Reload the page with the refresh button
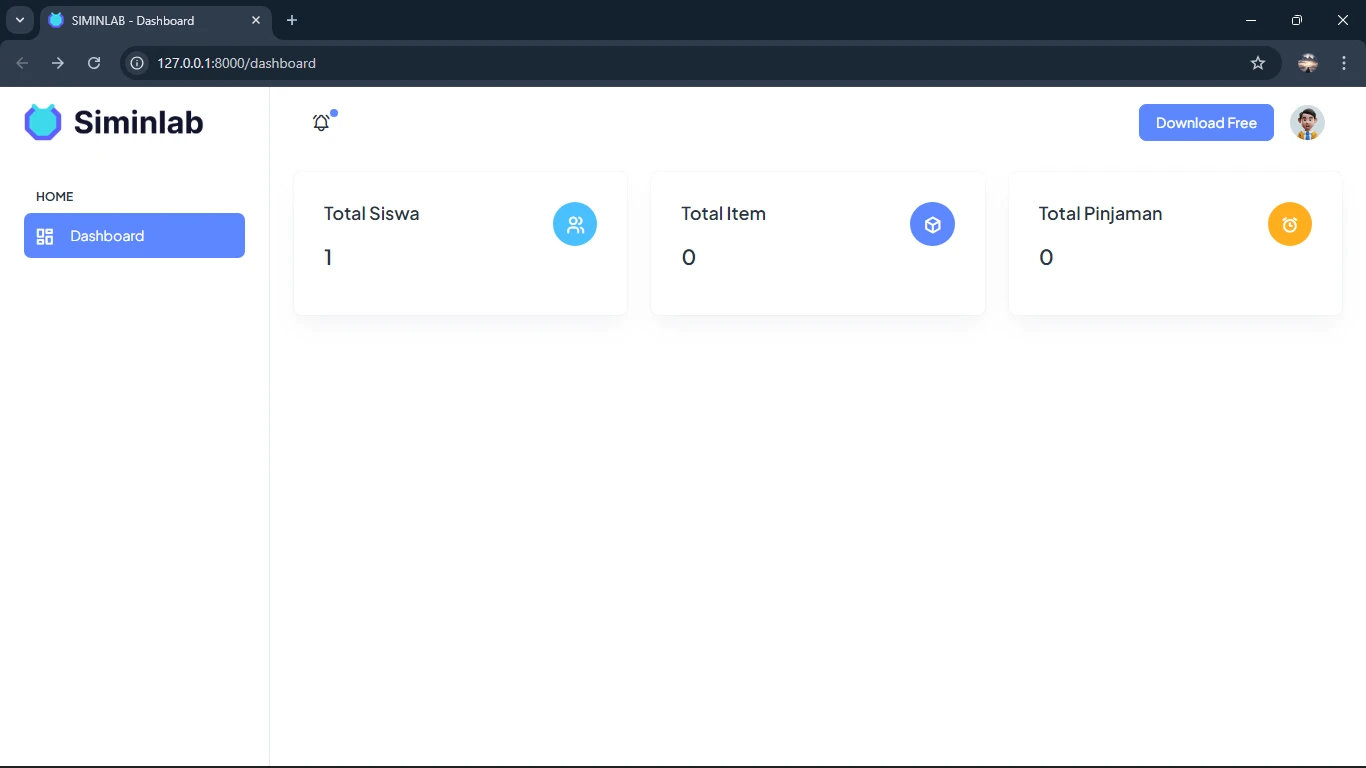Image resolution: width=1366 pixels, height=768 pixels. click(94, 63)
